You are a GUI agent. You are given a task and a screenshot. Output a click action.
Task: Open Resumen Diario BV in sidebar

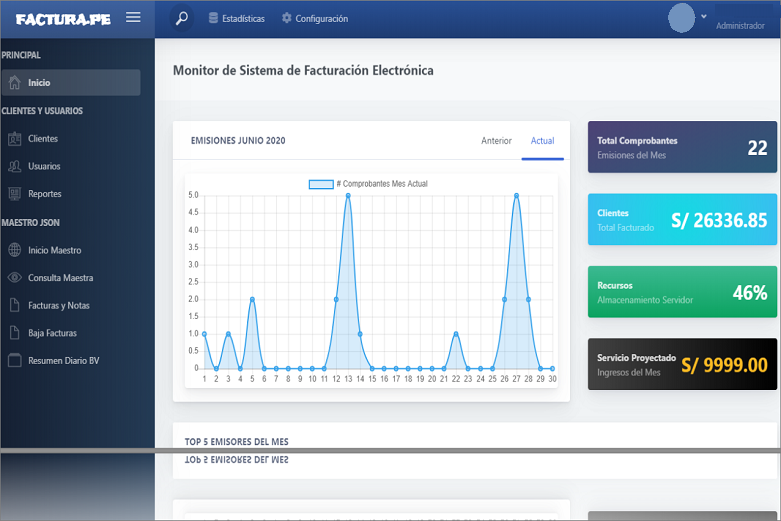[x=63, y=360]
